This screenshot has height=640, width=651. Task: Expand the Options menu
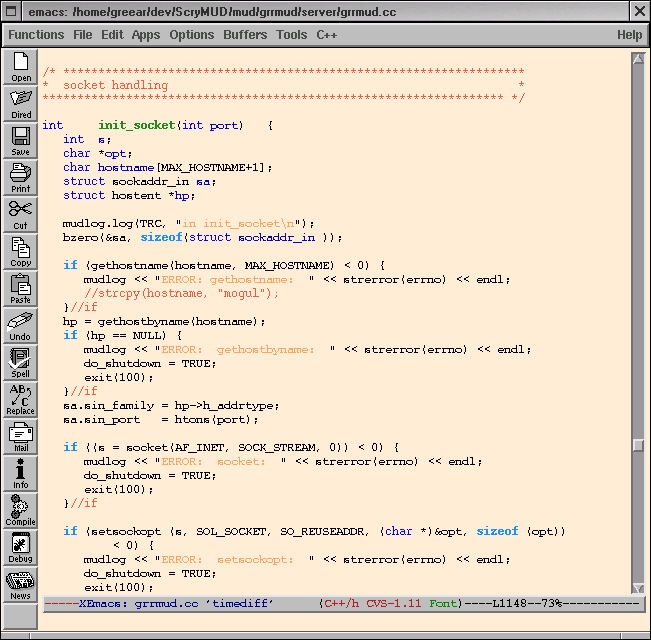click(x=192, y=35)
